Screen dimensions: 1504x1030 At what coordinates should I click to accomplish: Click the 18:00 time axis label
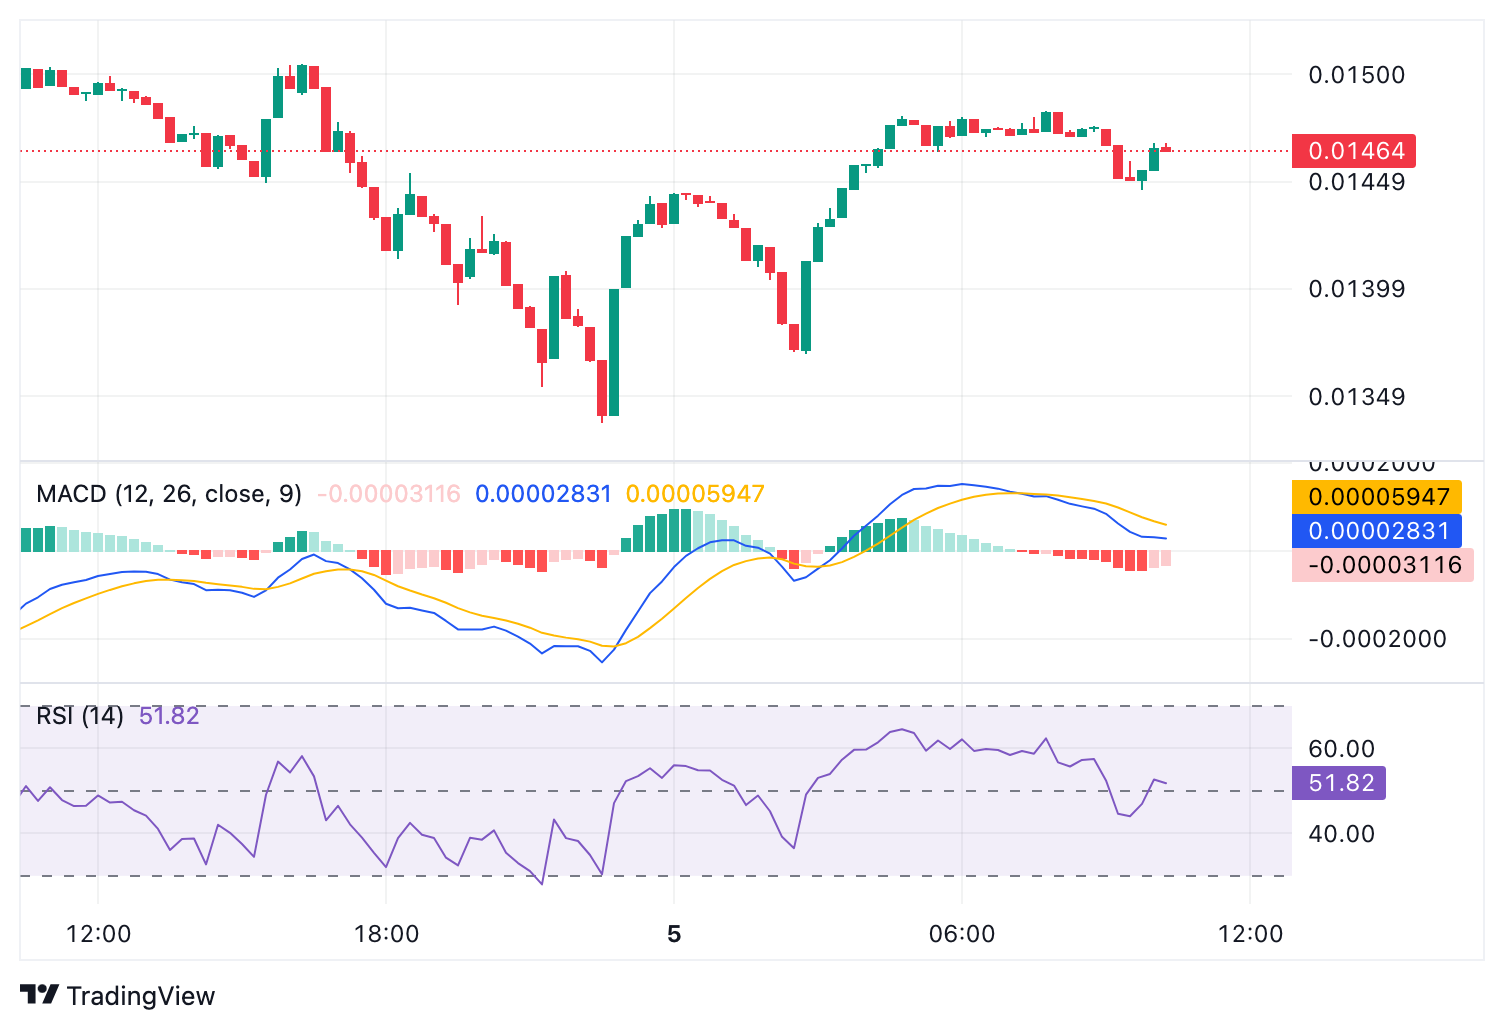[x=386, y=934]
